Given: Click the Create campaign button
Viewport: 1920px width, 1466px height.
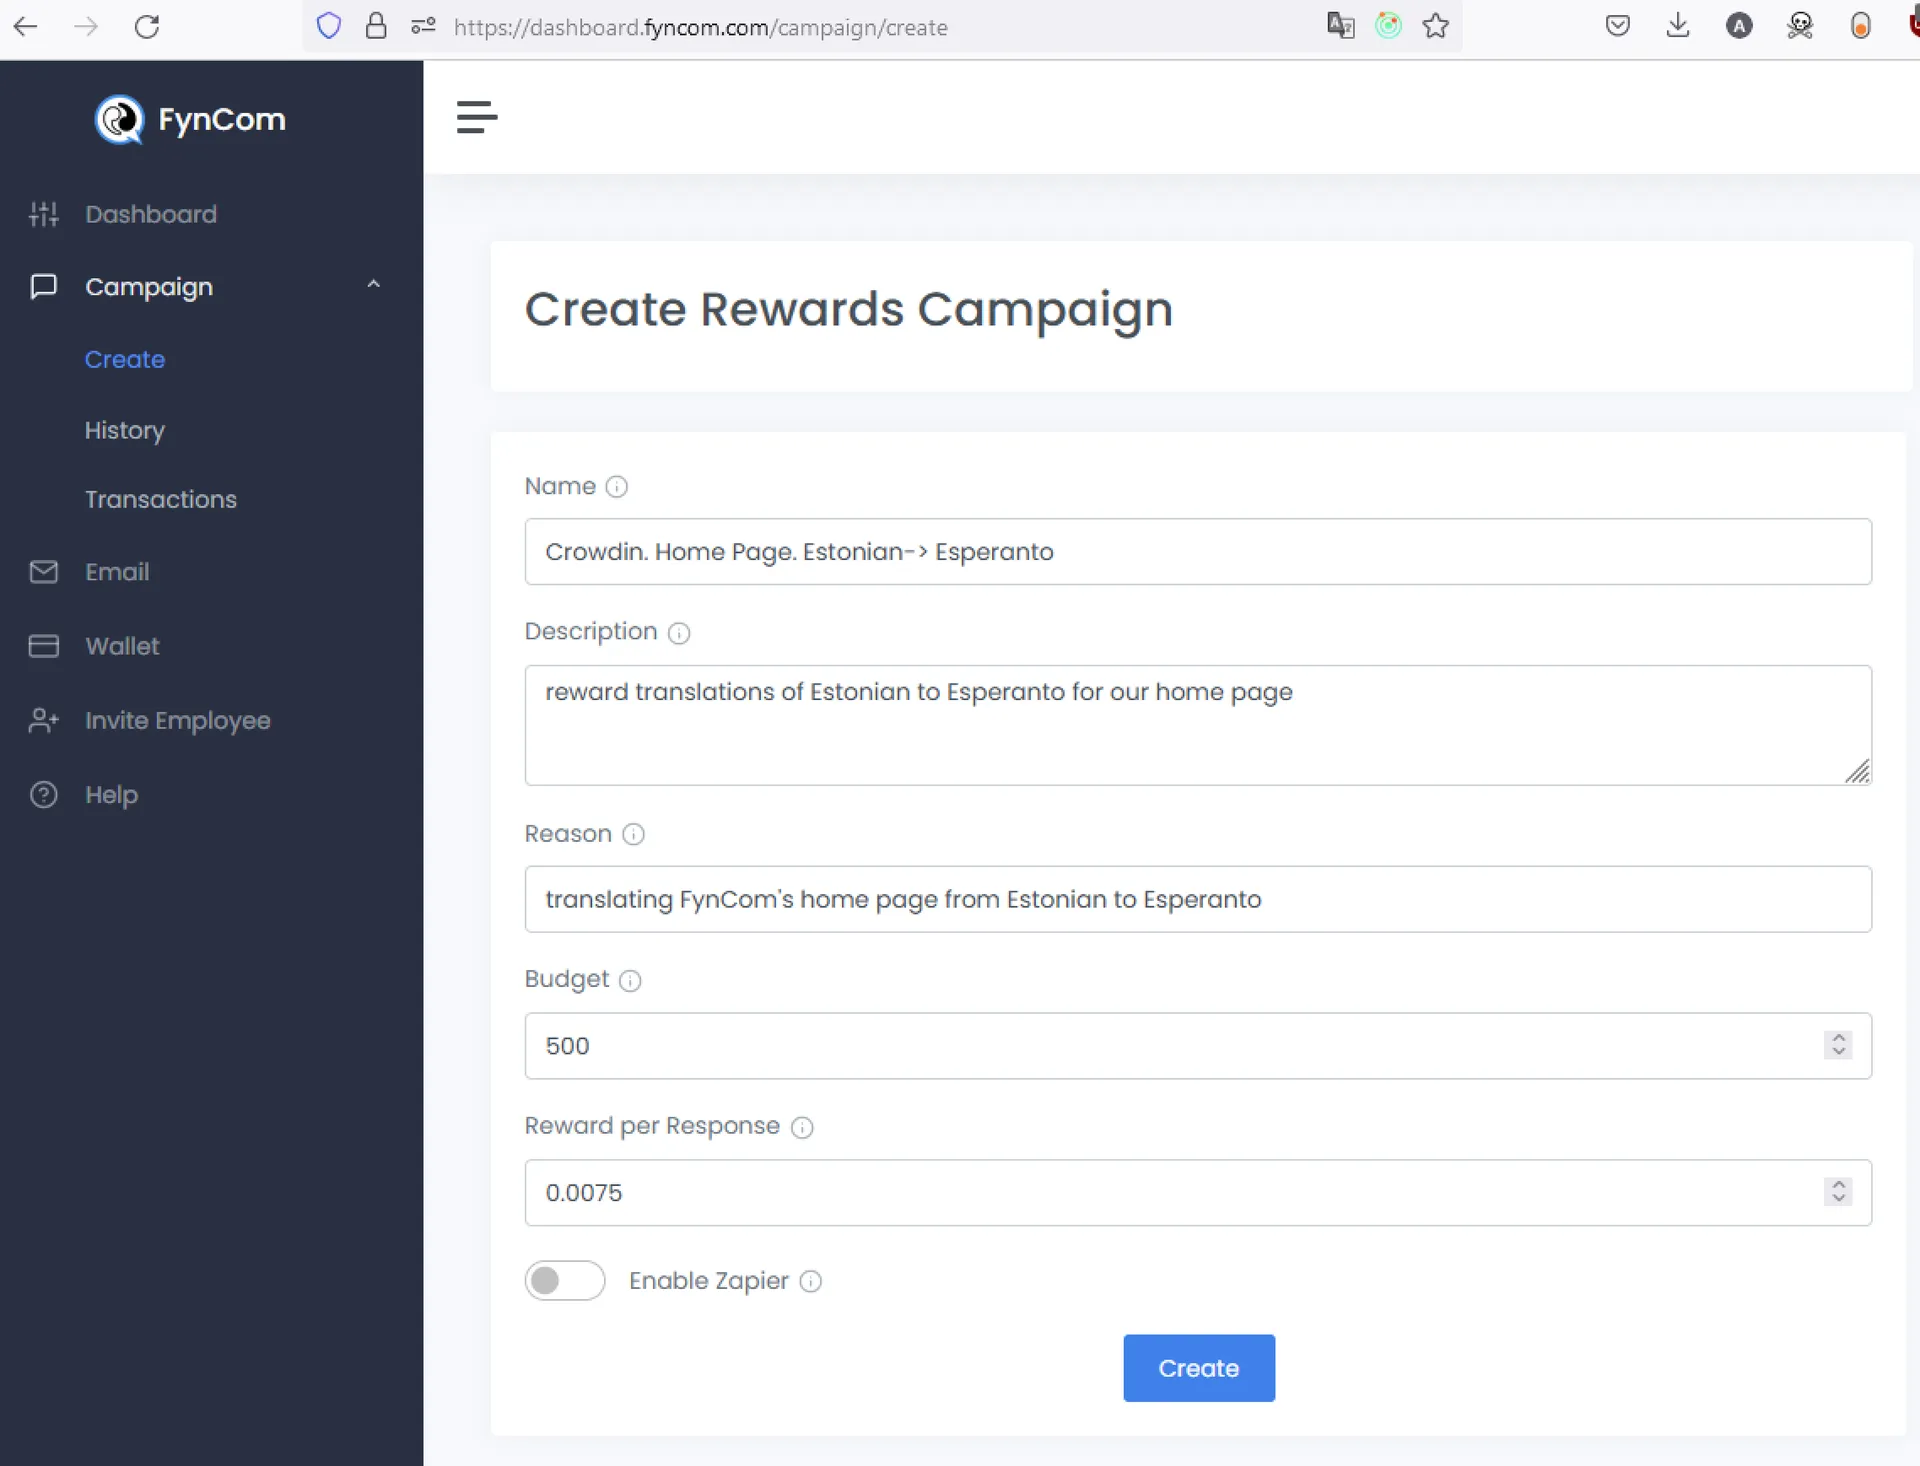Looking at the screenshot, I should pyautogui.click(x=1198, y=1367).
